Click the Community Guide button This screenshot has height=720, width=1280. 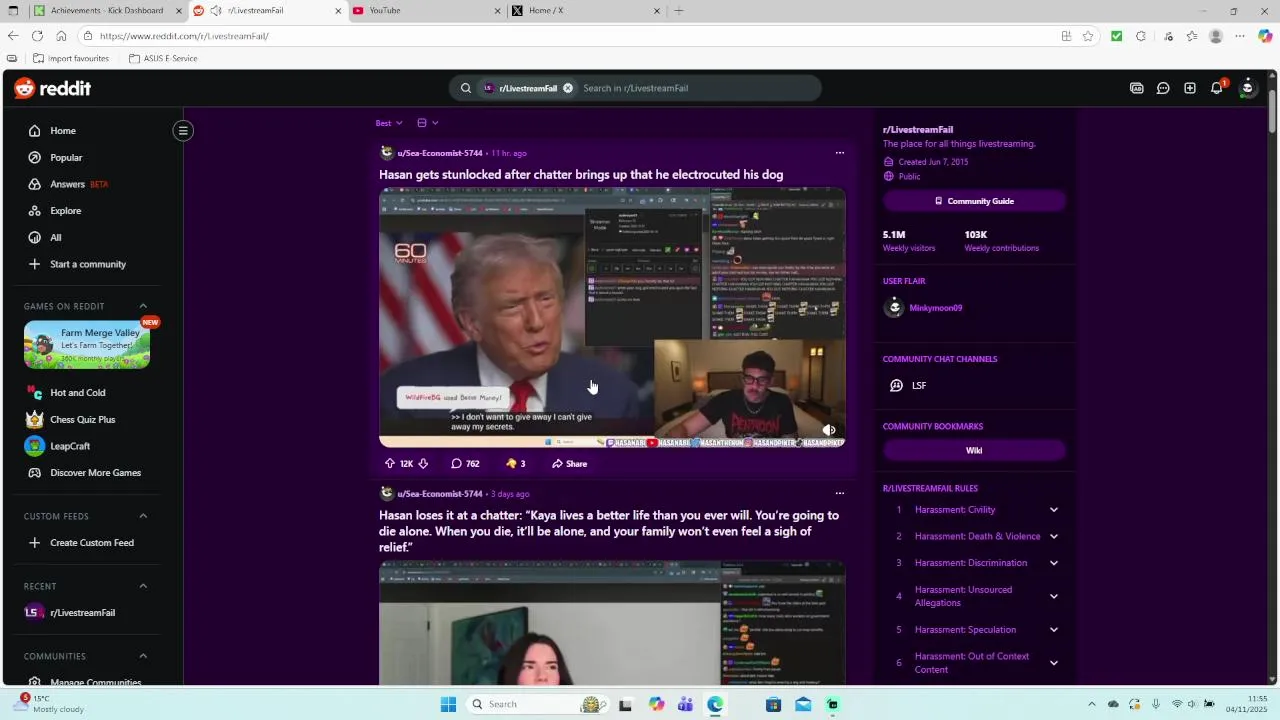coord(974,201)
